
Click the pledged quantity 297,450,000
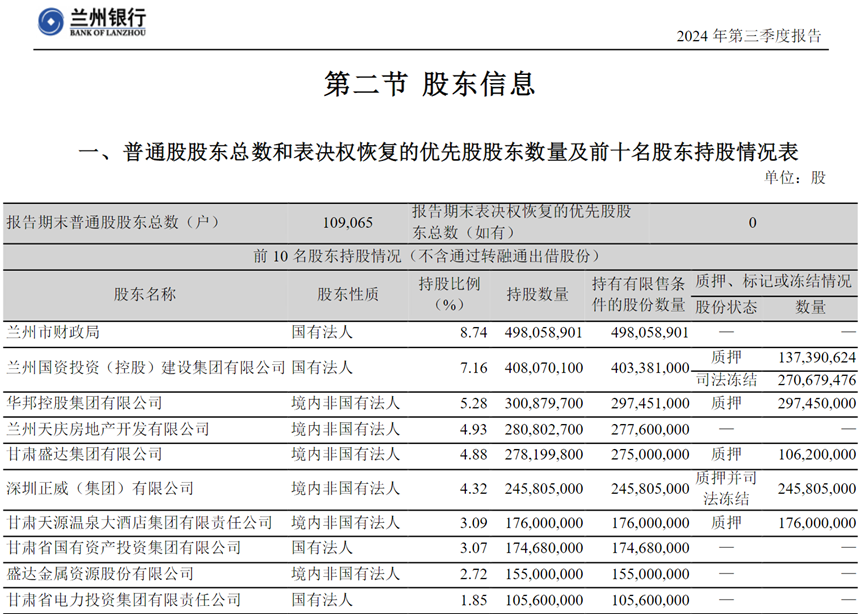pyautogui.click(x=817, y=404)
